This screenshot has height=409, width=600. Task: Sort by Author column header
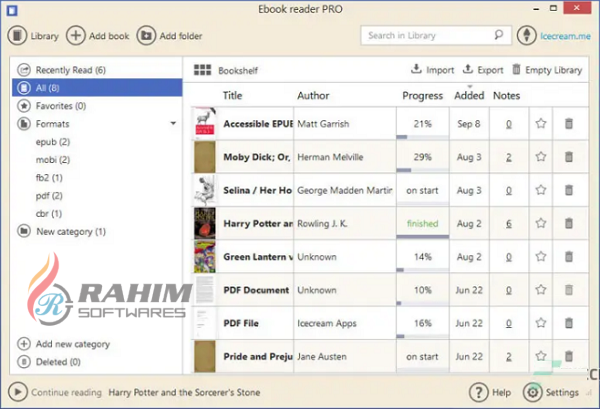coord(313,95)
